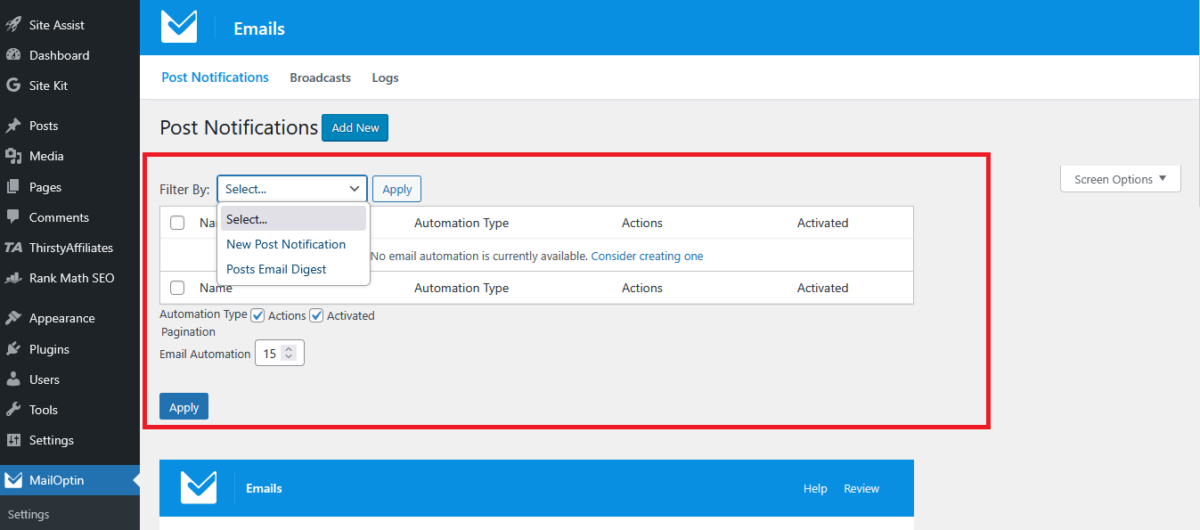Click the Help link in lower banner

click(x=815, y=489)
